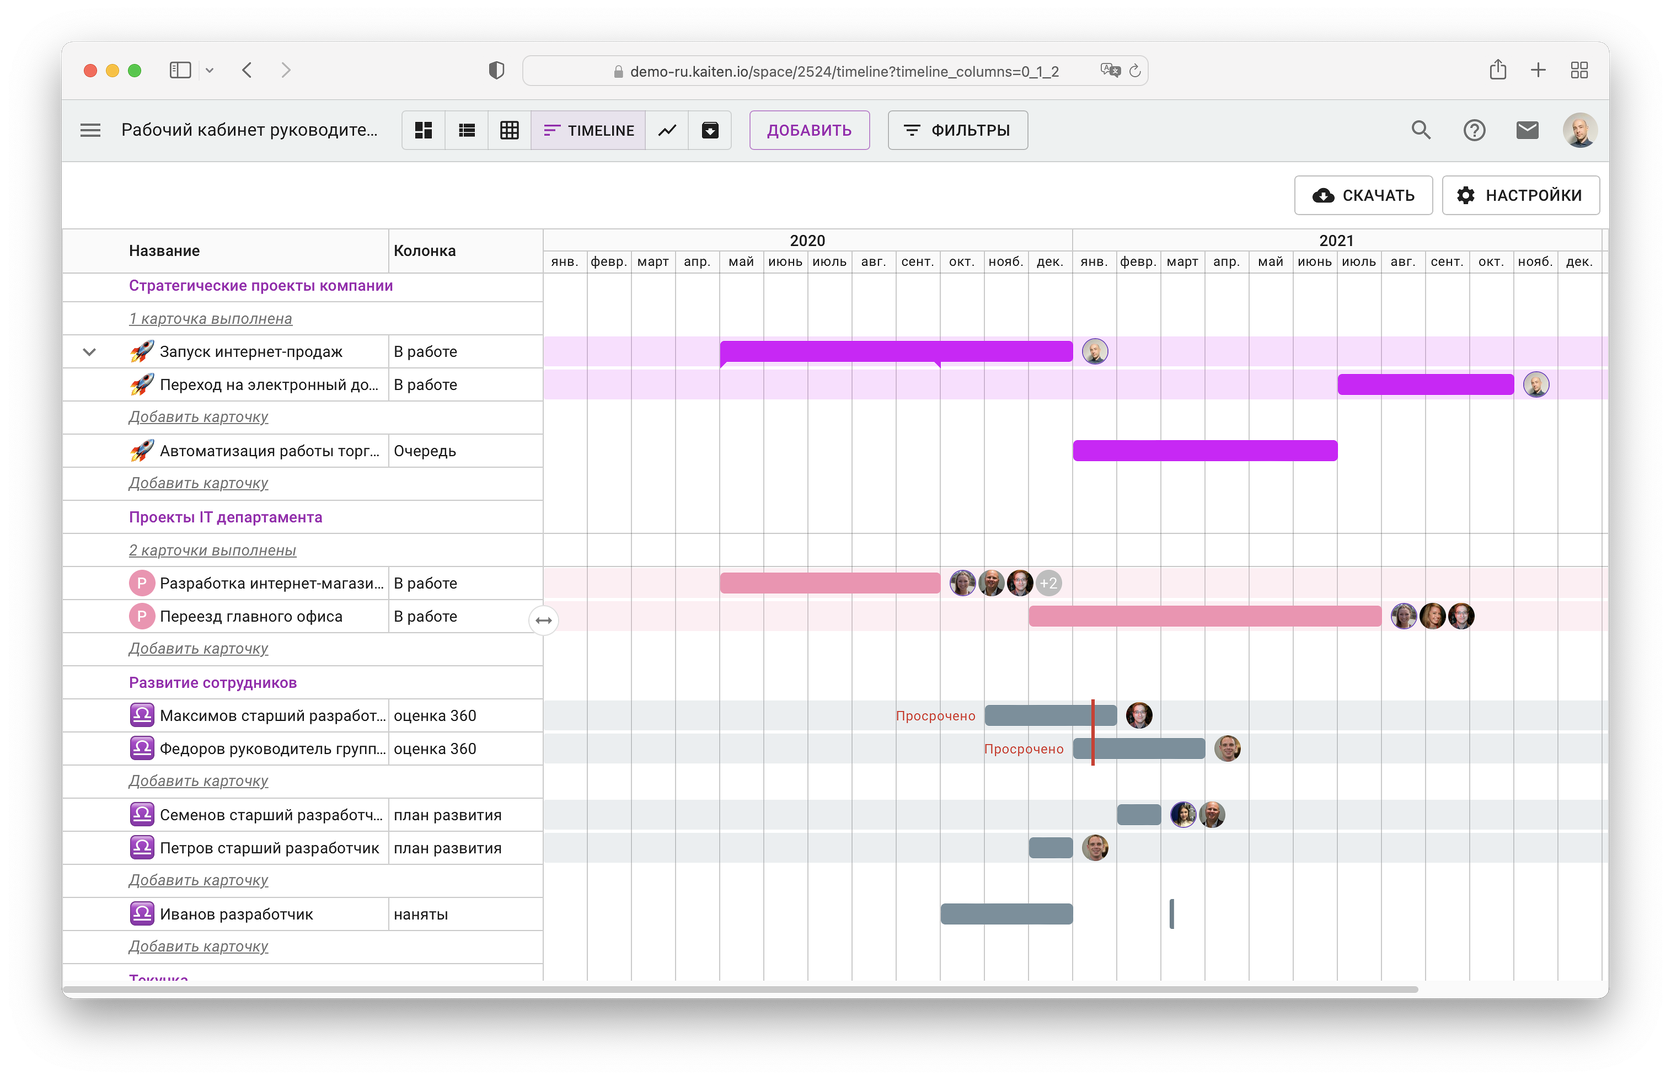Select the TIMELINE view tab
Image resolution: width=1671 pixels, height=1080 pixels.
(589, 130)
